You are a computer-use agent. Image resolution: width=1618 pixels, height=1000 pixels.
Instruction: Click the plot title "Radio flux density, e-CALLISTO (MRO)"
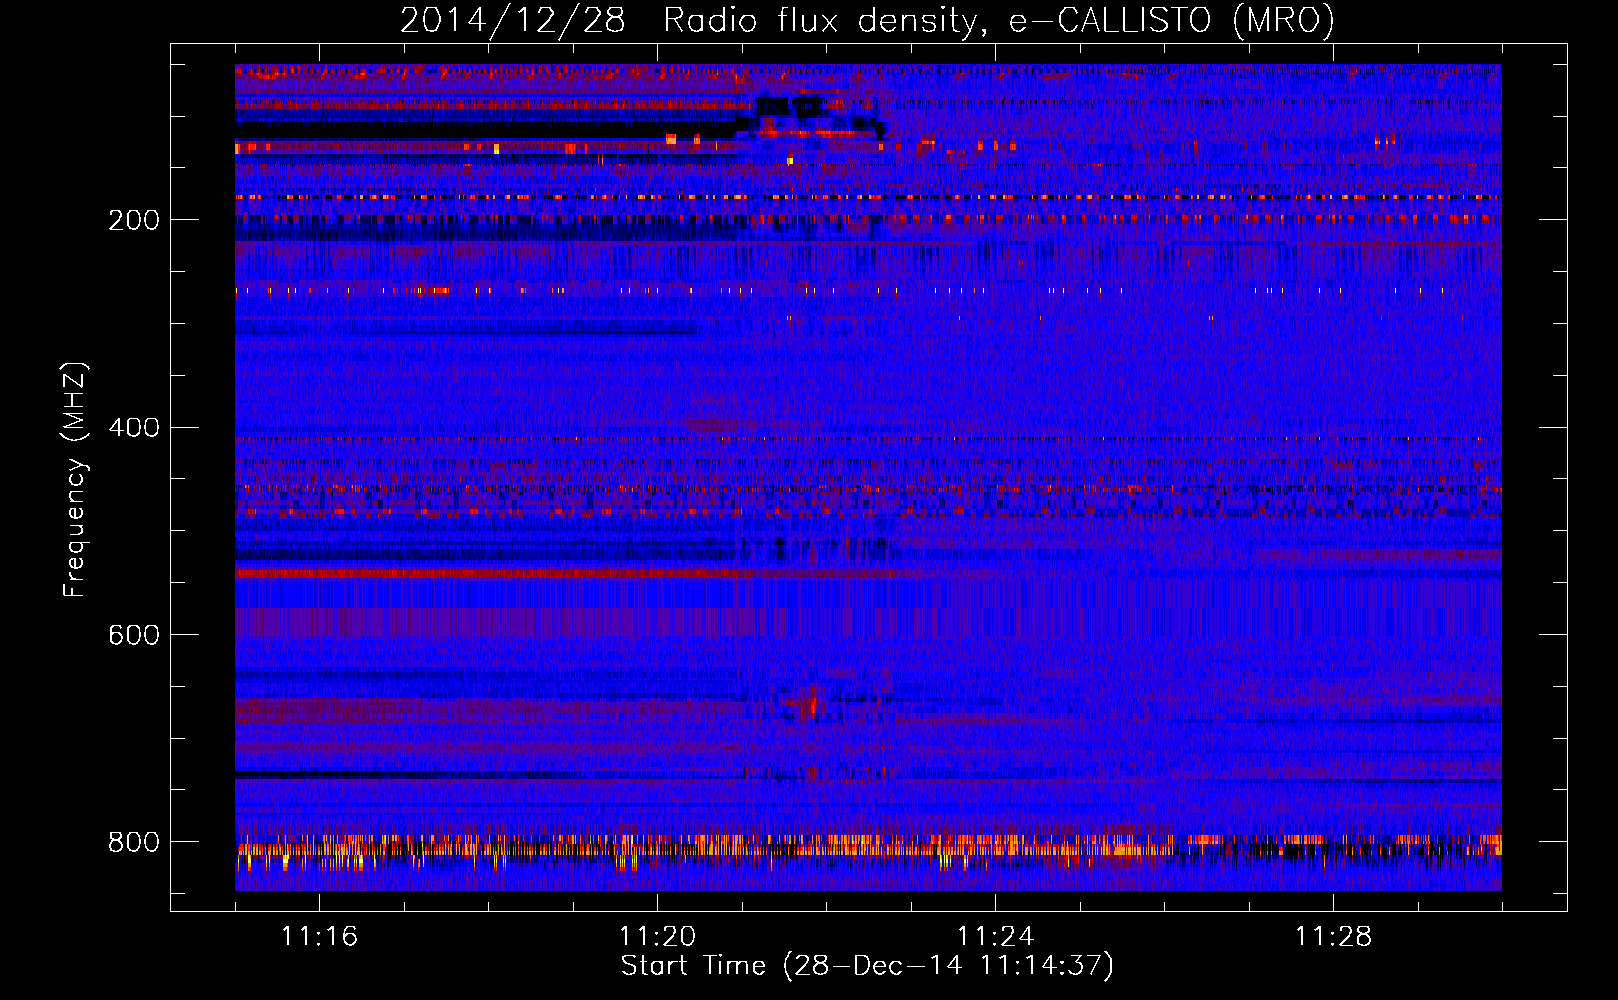click(x=999, y=20)
